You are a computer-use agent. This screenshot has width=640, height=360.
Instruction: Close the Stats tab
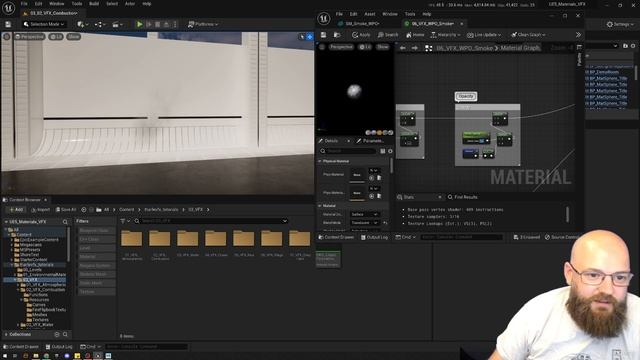(440, 197)
